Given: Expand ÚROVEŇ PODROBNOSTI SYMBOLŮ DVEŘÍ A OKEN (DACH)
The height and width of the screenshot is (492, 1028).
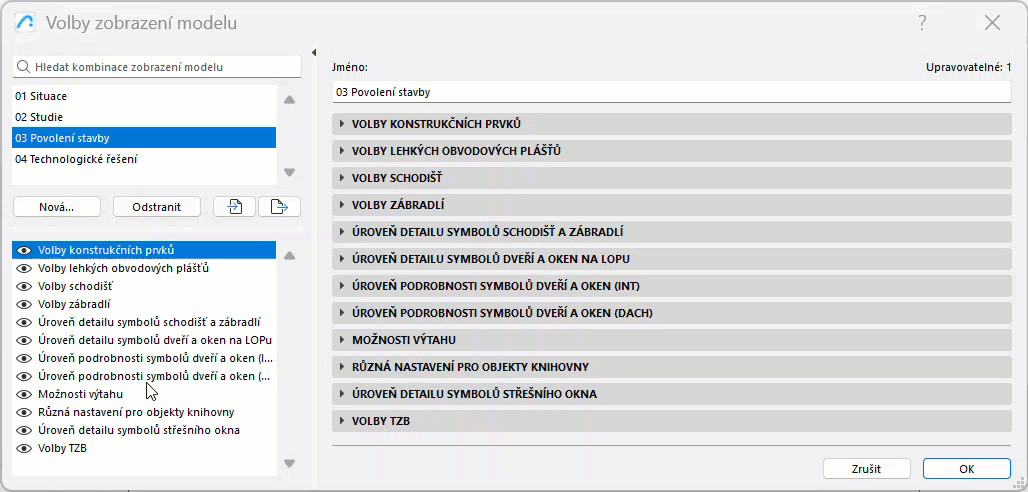Looking at the screenshot, I should tap(672, 314).
